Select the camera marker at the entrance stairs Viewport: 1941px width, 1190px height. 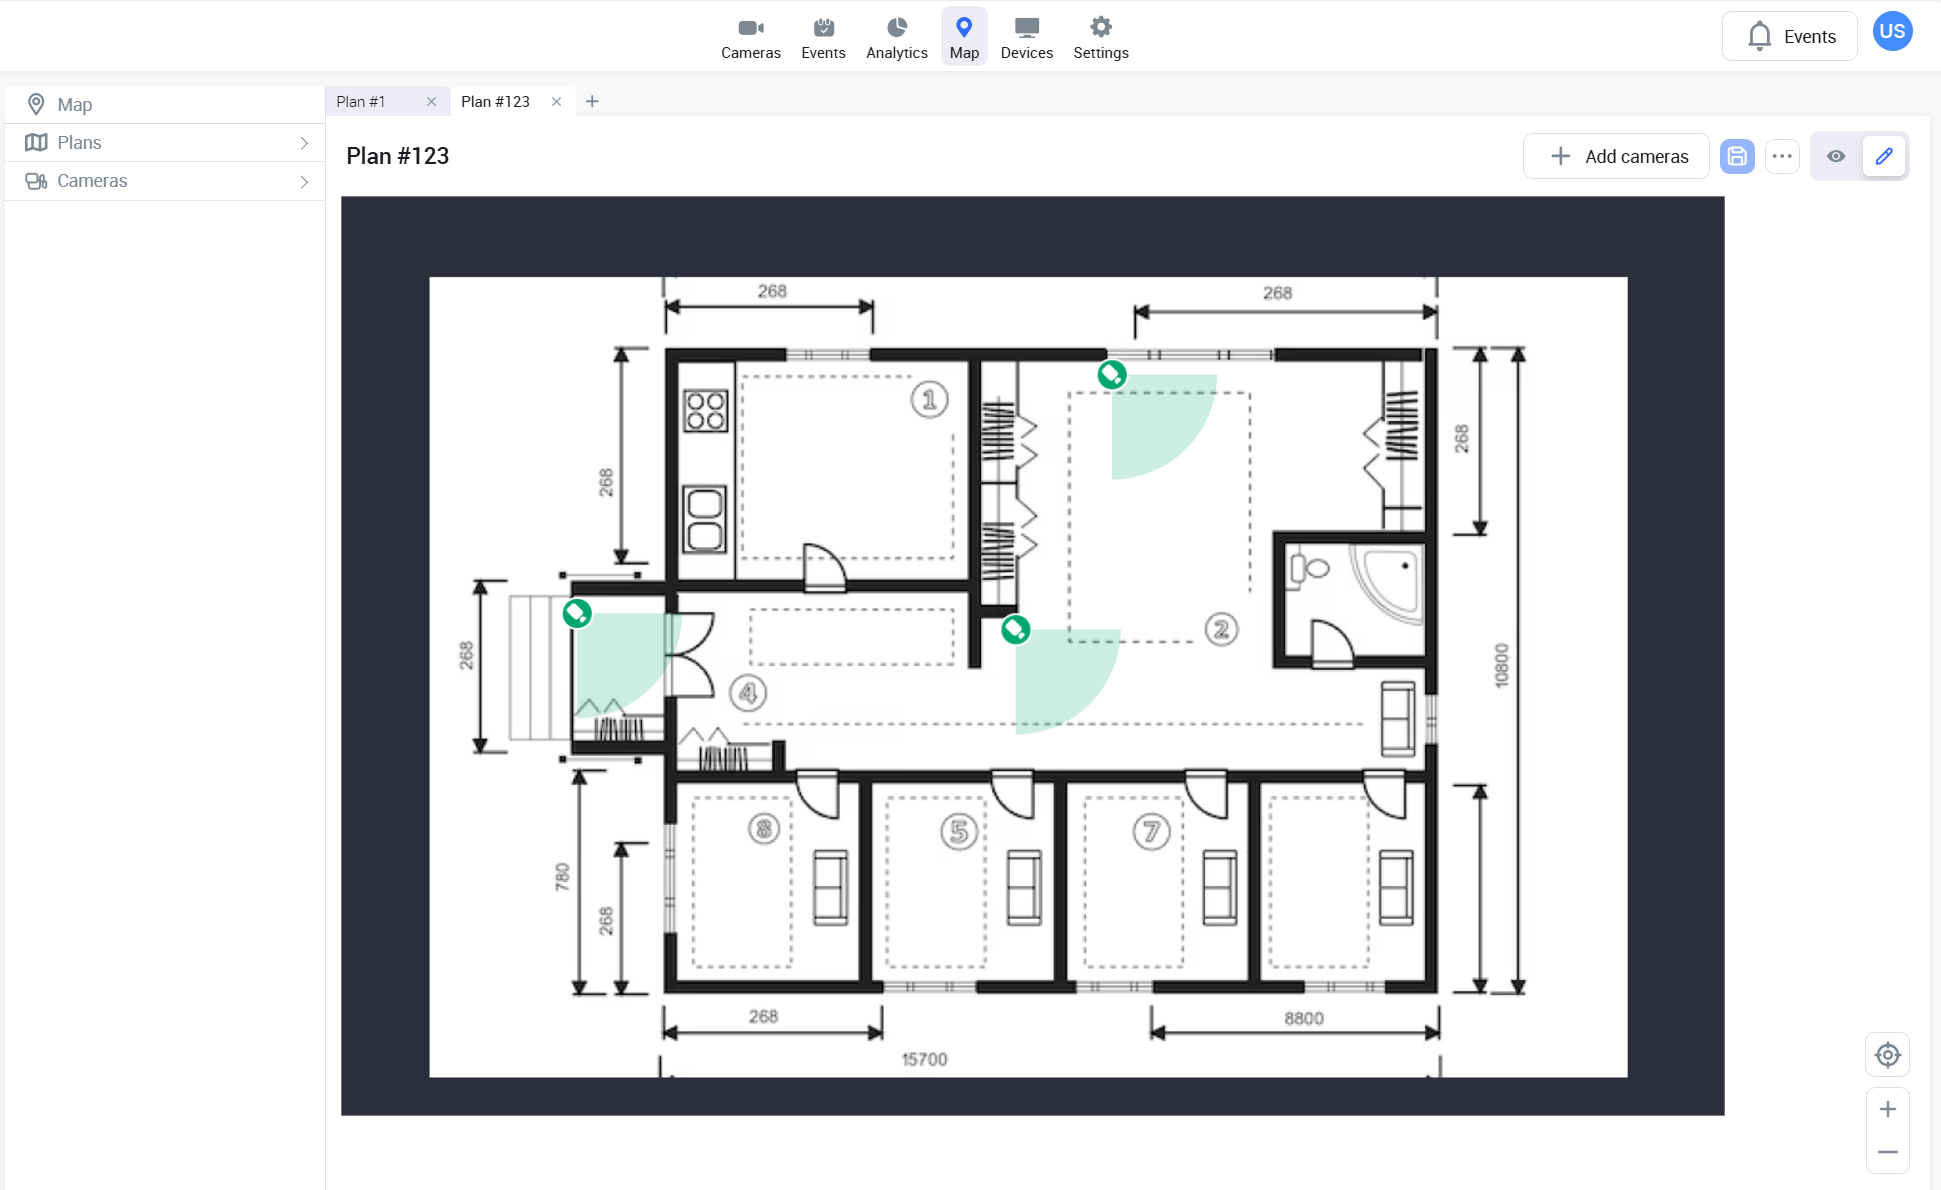pos(577,613)
